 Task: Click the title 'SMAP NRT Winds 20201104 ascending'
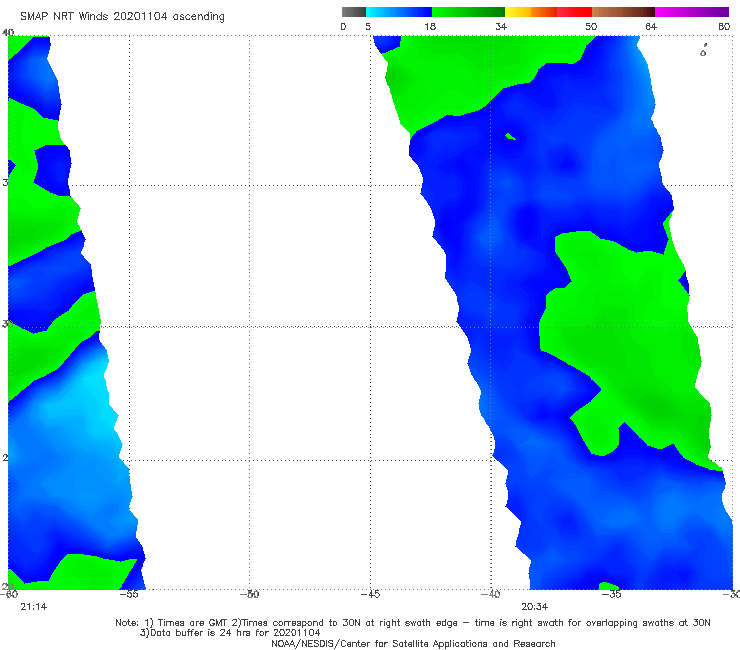(x=122, y=17)
